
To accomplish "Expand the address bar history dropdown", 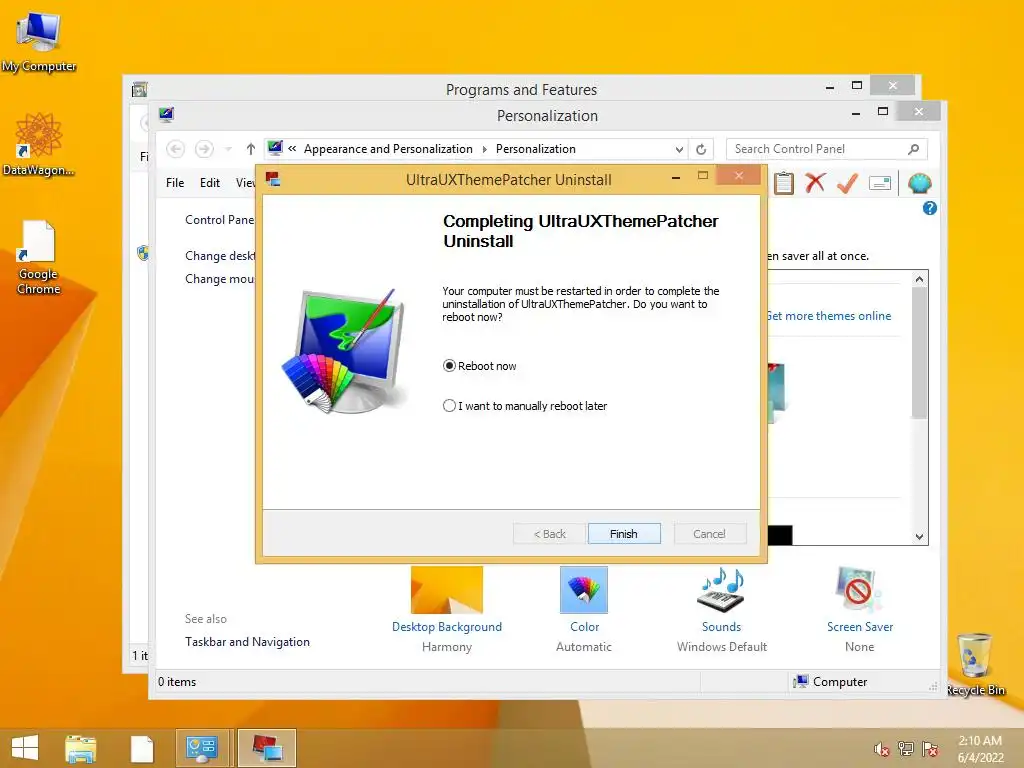I will click(679, 150).
